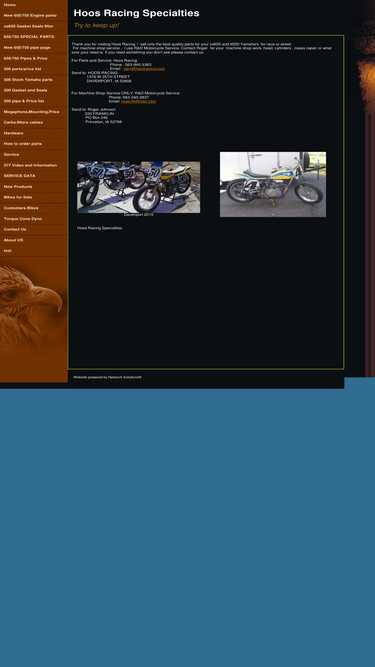Open 277 Video and information page

point(34,165)
